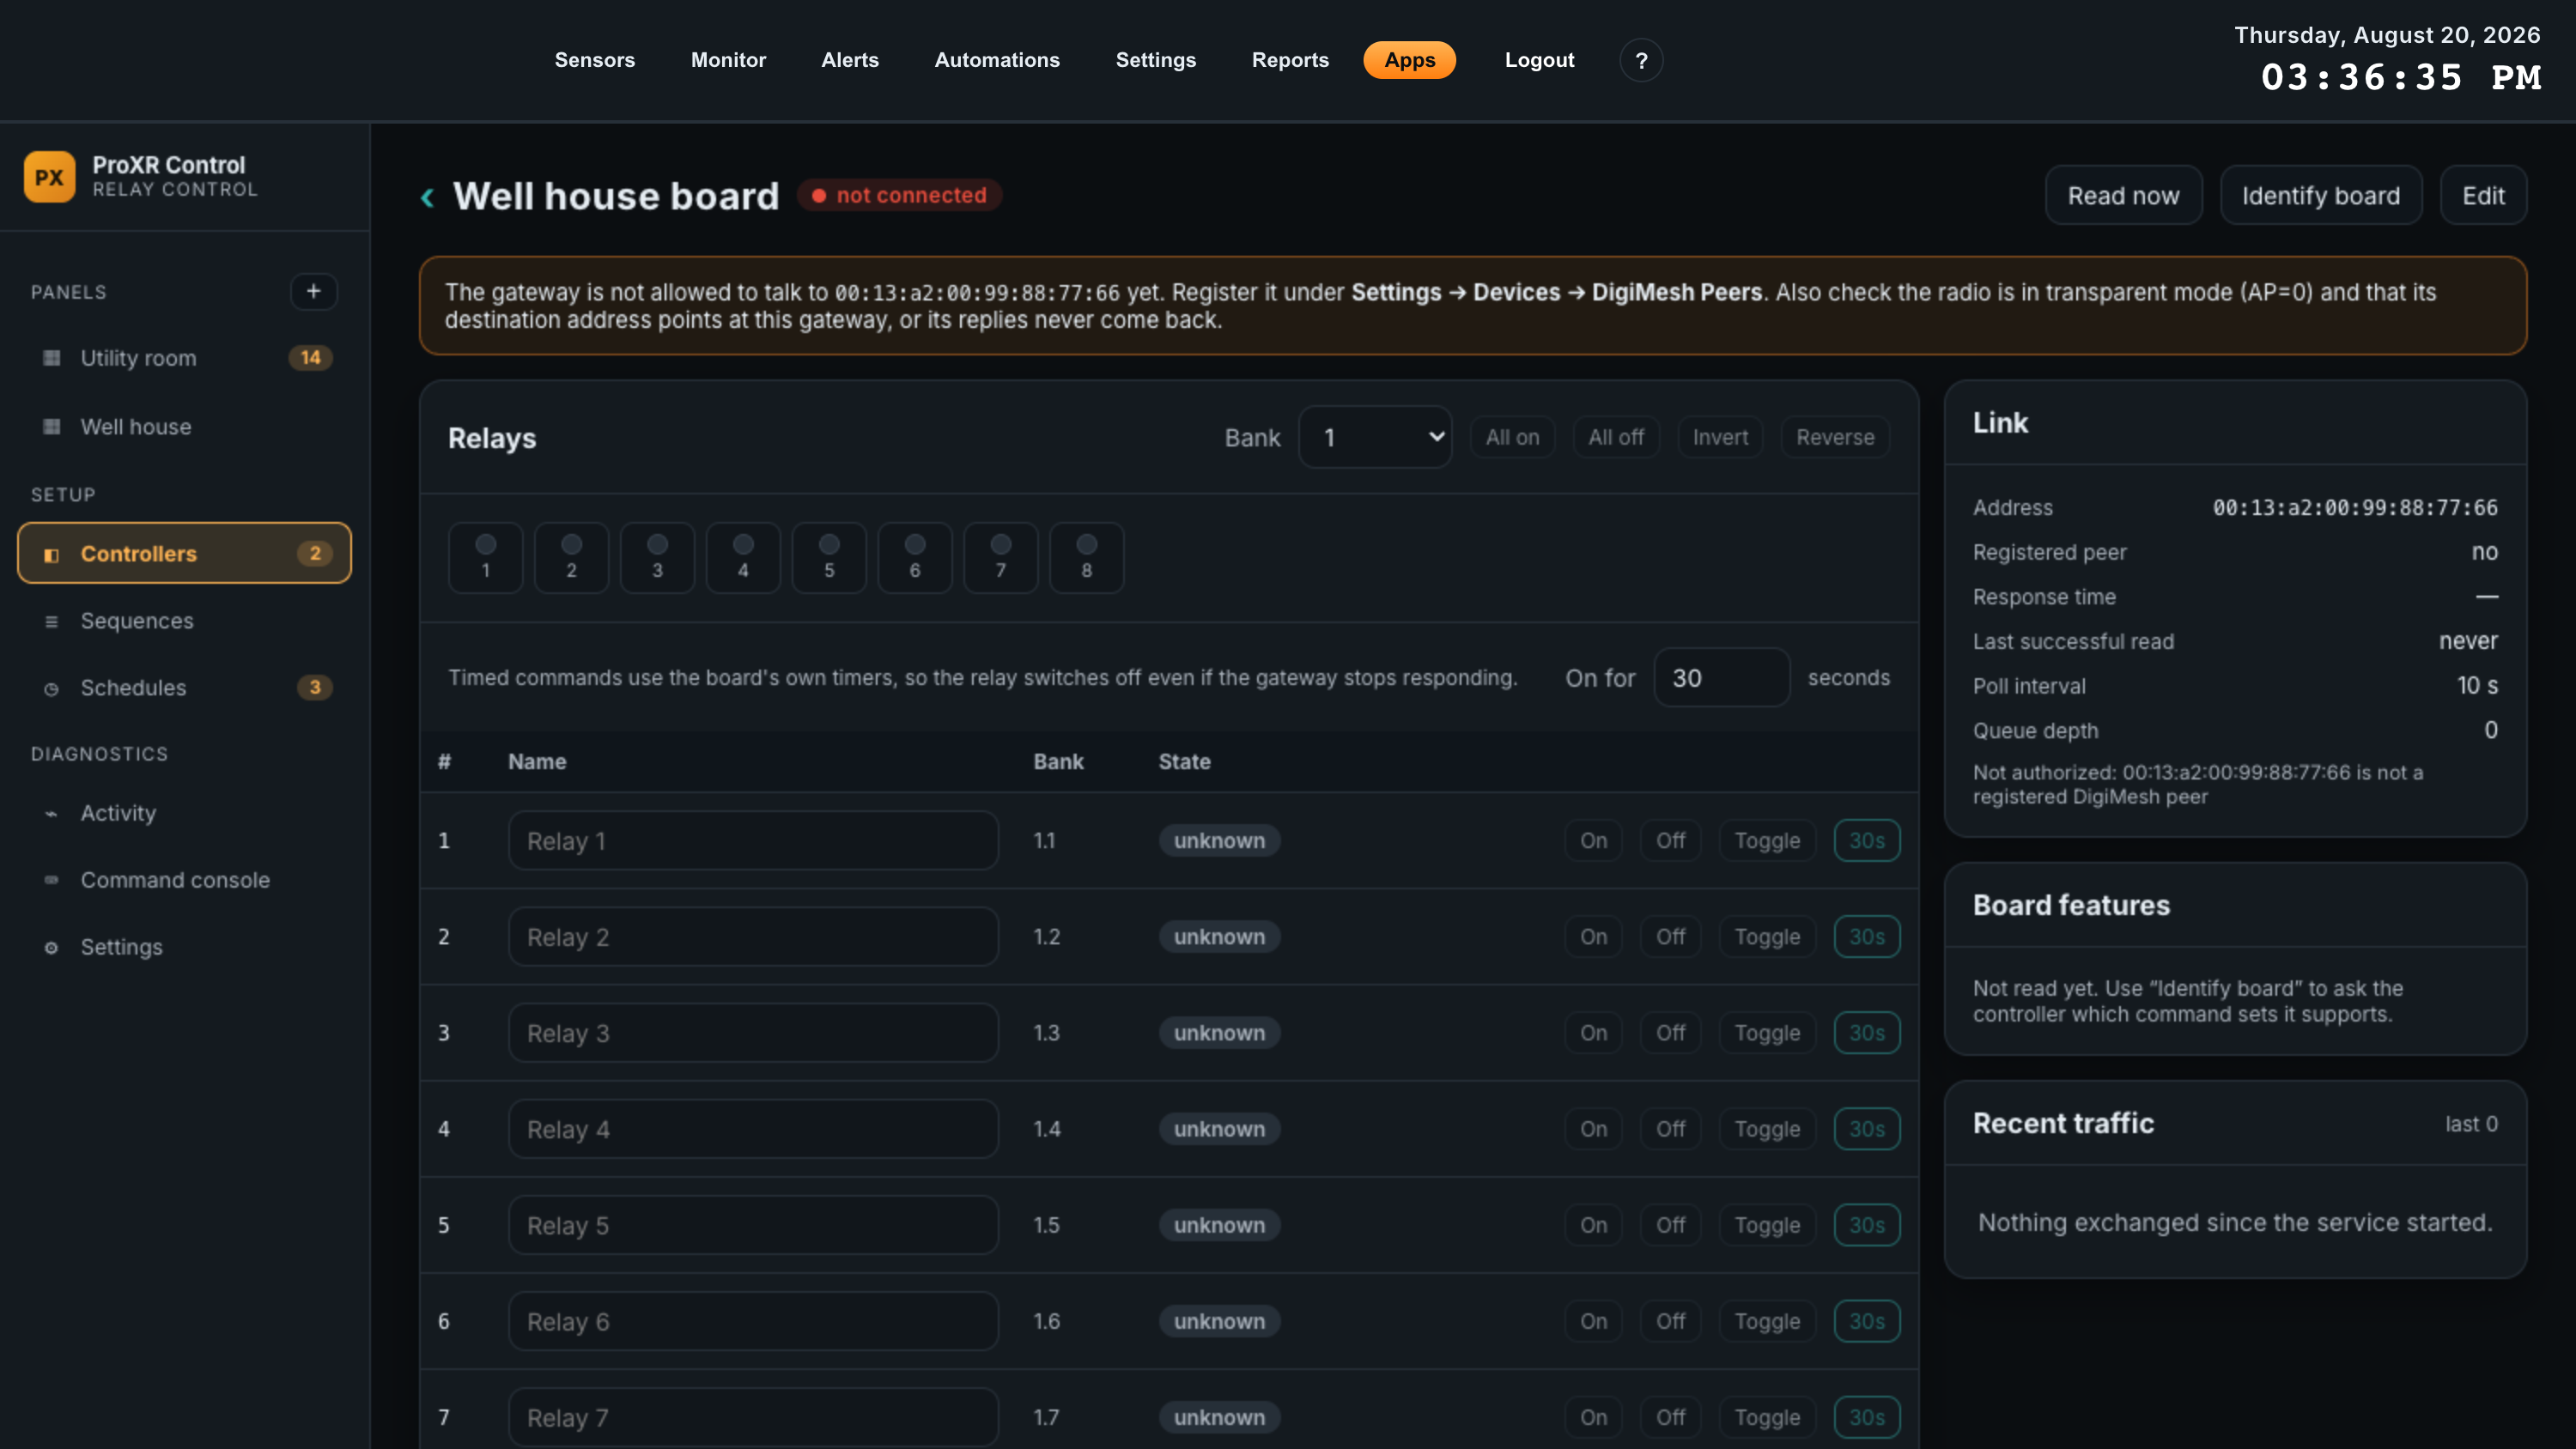Click the 'not connected' status badge
Image resolution: width=2576 pixels, height=1449 pixels.
pos(899,195)
